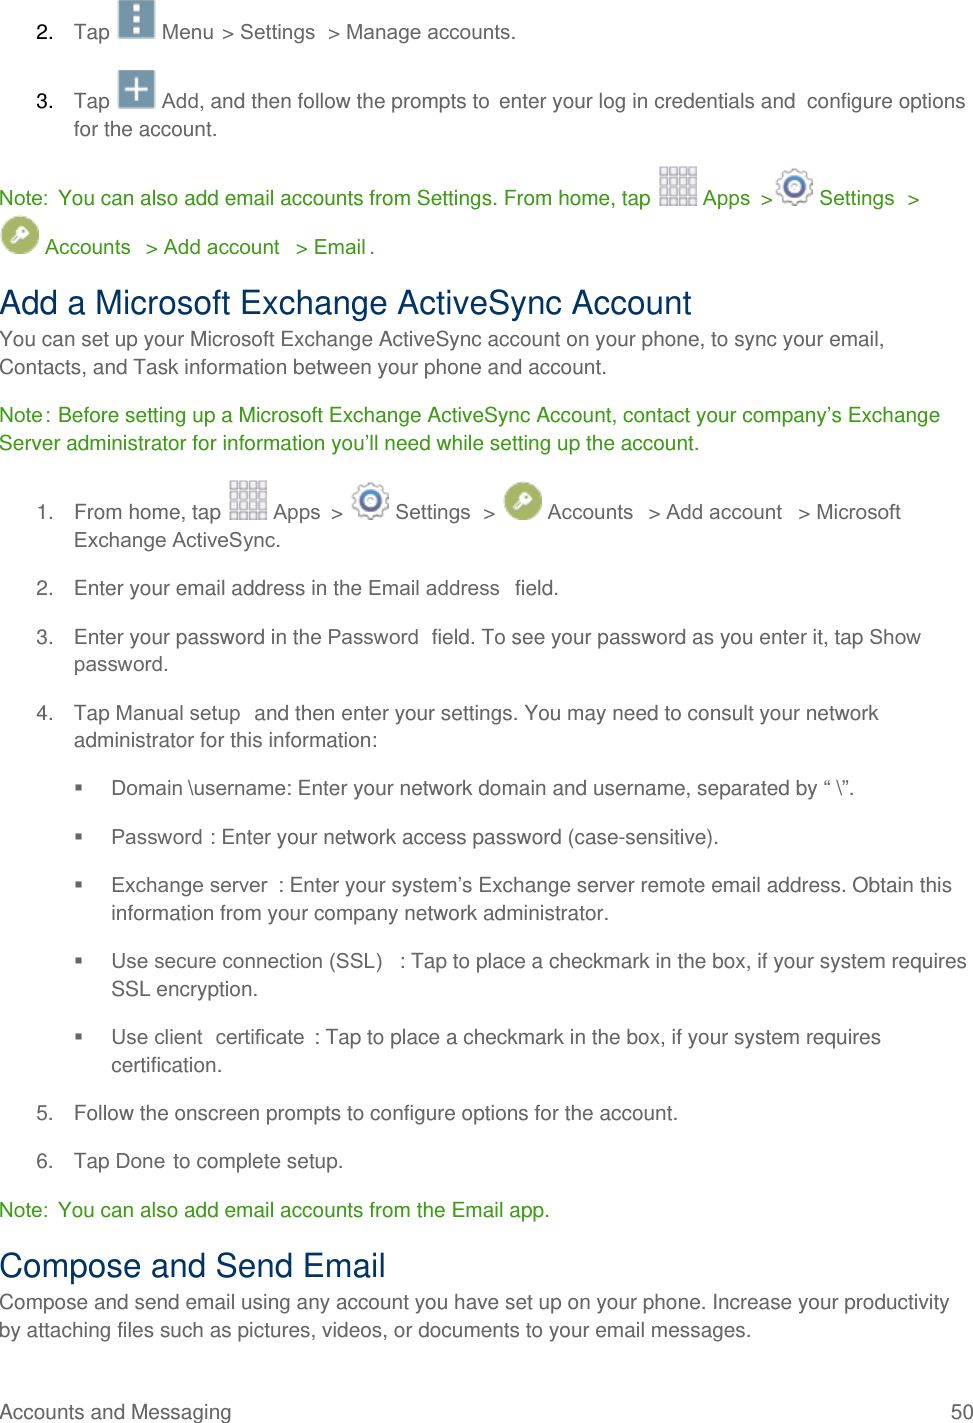The image size is (973, 1423).
Task: Click the "Use client certificate" bullet label
Action: pyautogui.click(x=207, y=1037)
